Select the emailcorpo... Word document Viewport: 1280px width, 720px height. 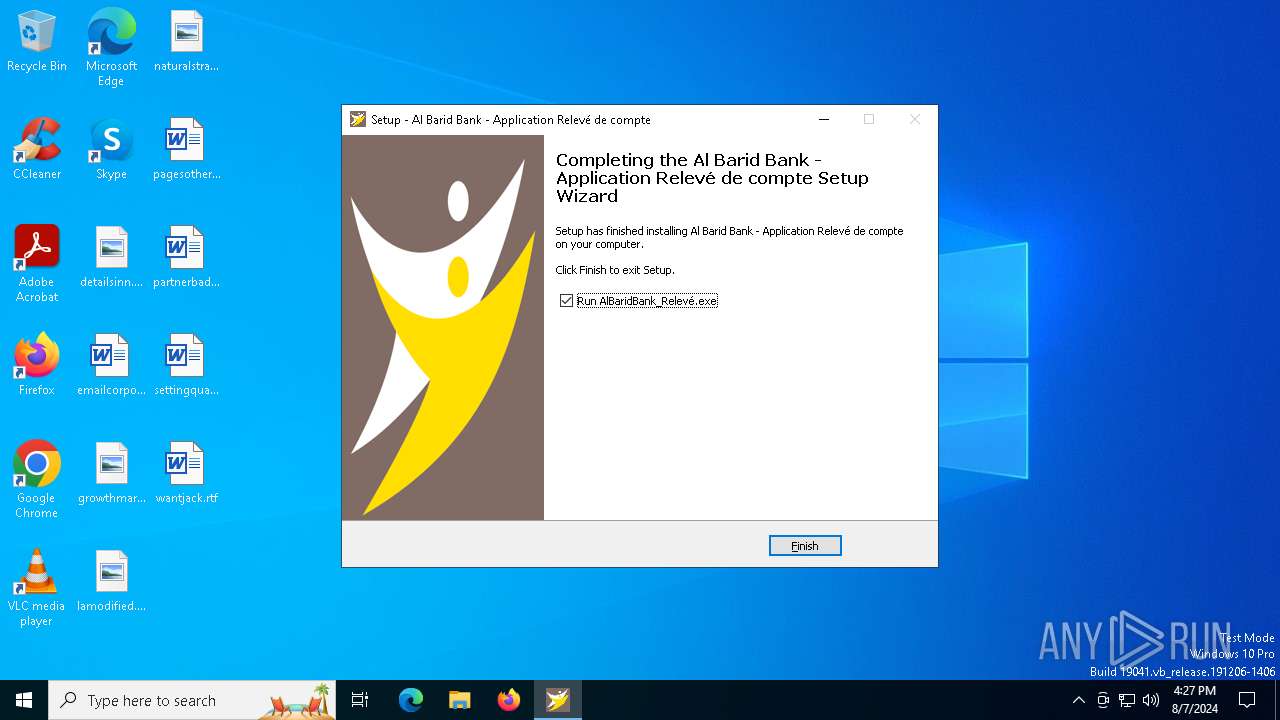(111, 366)
